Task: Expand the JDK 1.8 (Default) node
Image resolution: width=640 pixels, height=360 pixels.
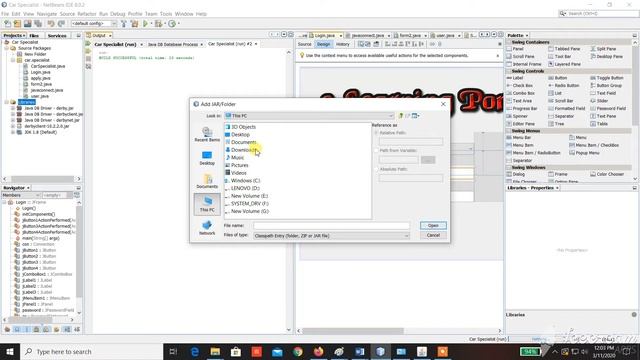Action: pos(13,132)
